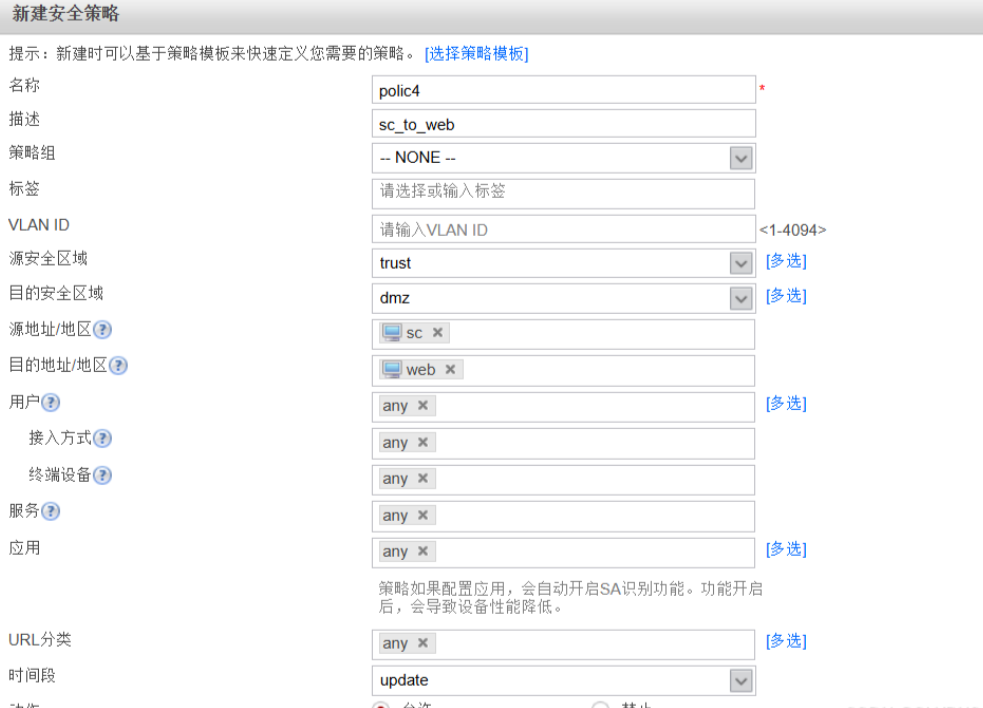Focus the 描述 field containing sc_to_web
This screenshot has height=708, width=983.
[564, 124]
